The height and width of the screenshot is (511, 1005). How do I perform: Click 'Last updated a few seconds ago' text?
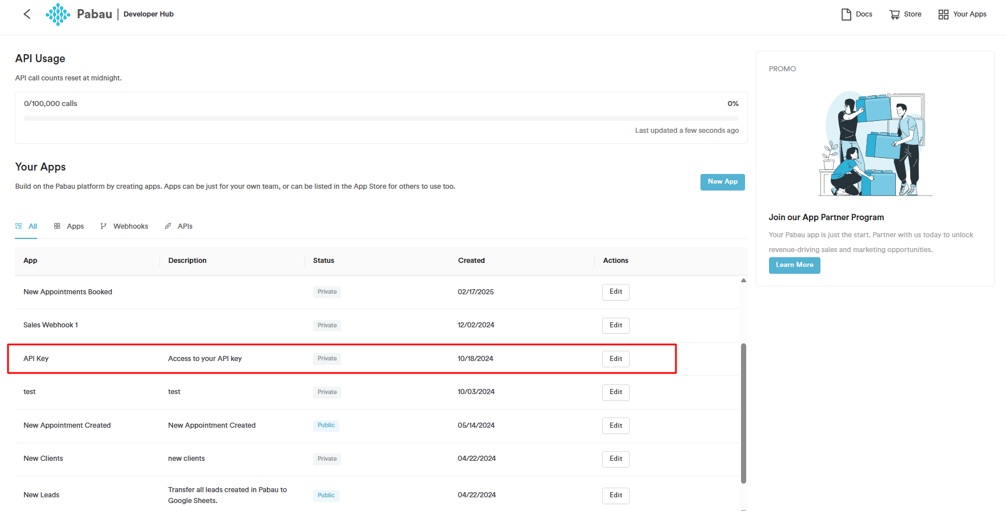686,130
